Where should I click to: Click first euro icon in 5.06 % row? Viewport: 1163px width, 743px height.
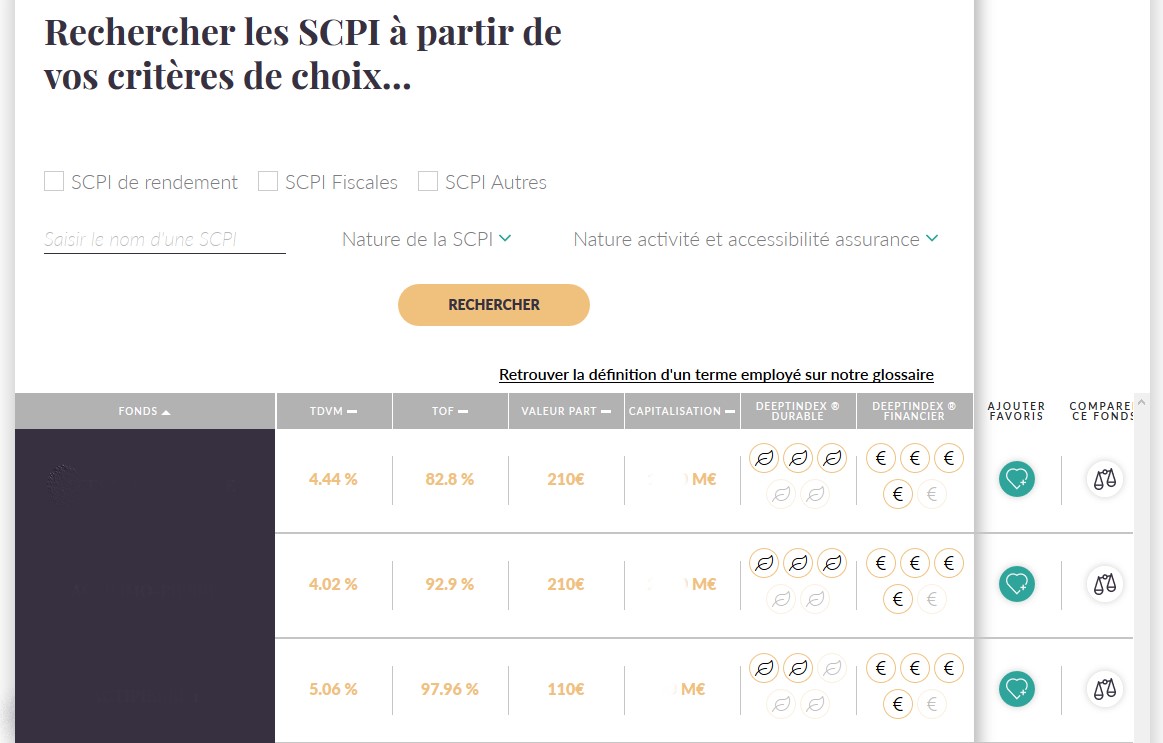click(880, 668)
